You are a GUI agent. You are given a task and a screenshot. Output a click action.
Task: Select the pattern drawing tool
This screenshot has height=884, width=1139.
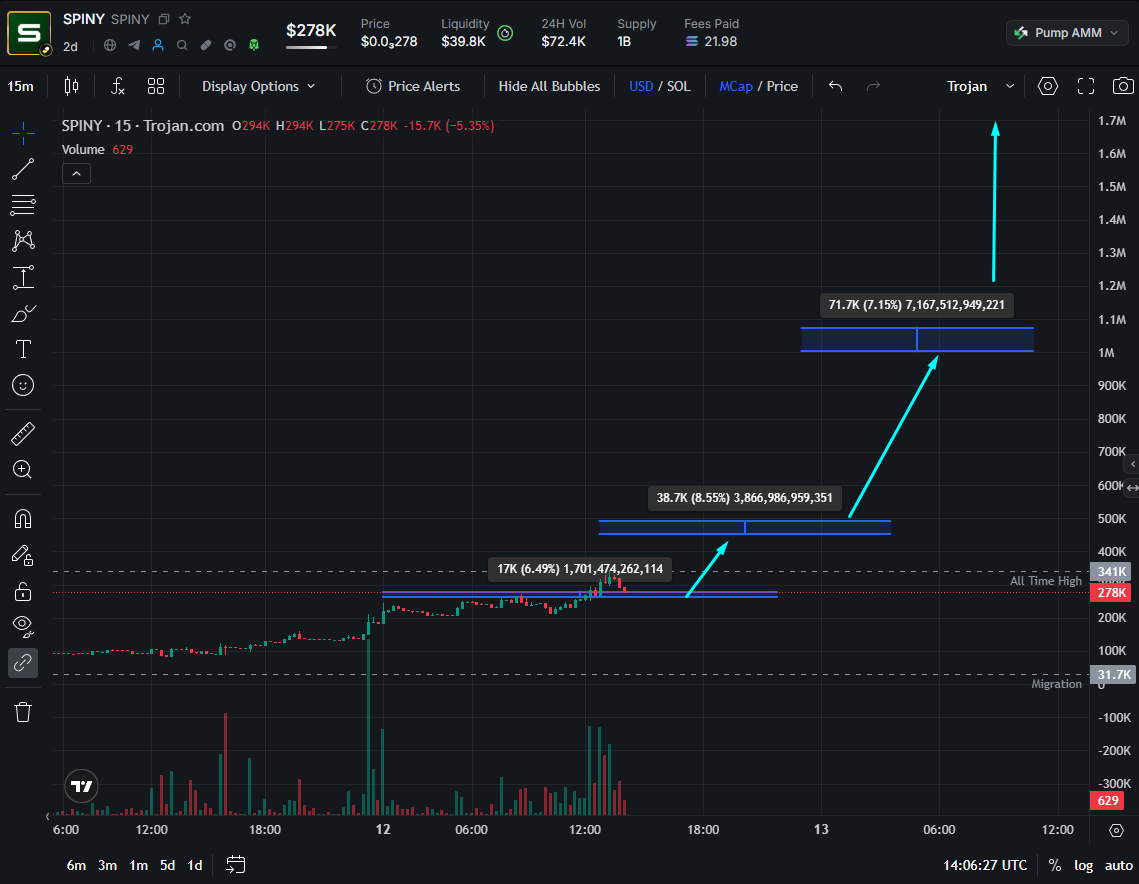pos(23,240)
